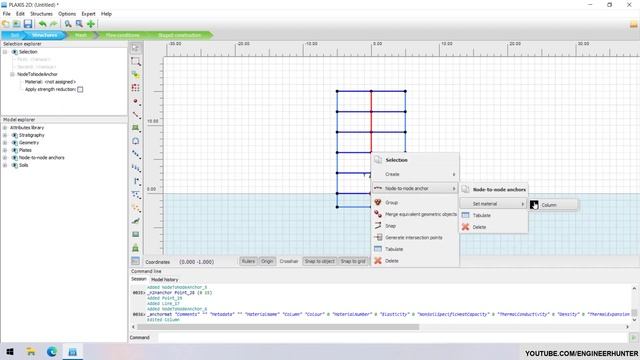Click the green slanted line tool icon
This screenshot has width=640, height=360.
(136, 221)
